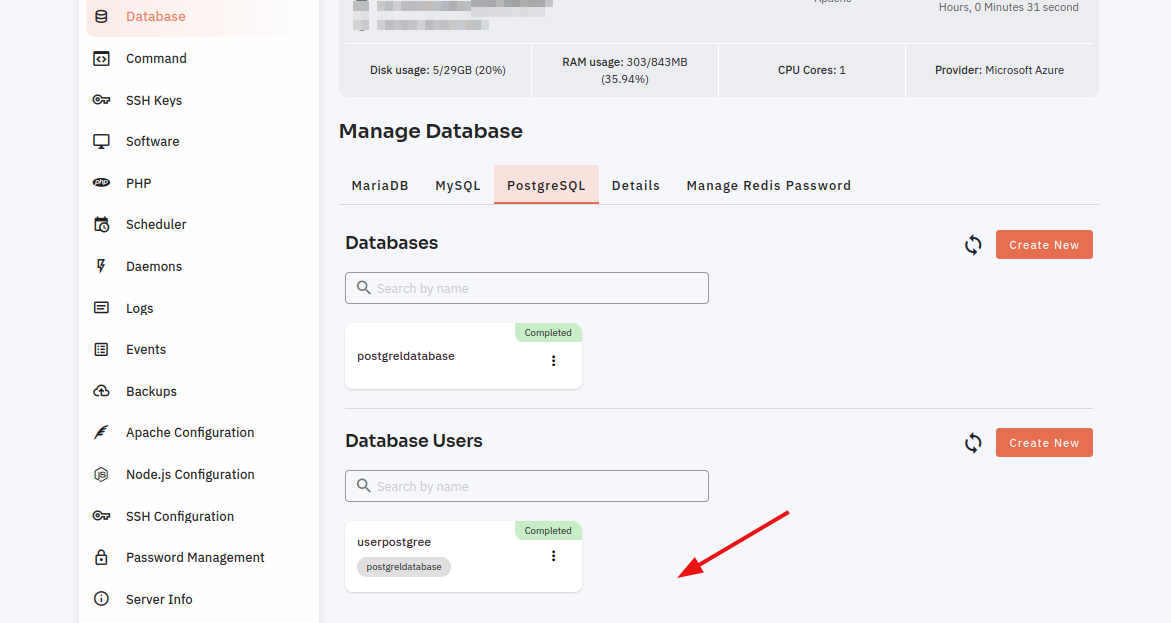Switch to the MySQL tab
1171x623 pixels.
click(x=458, y=185)
